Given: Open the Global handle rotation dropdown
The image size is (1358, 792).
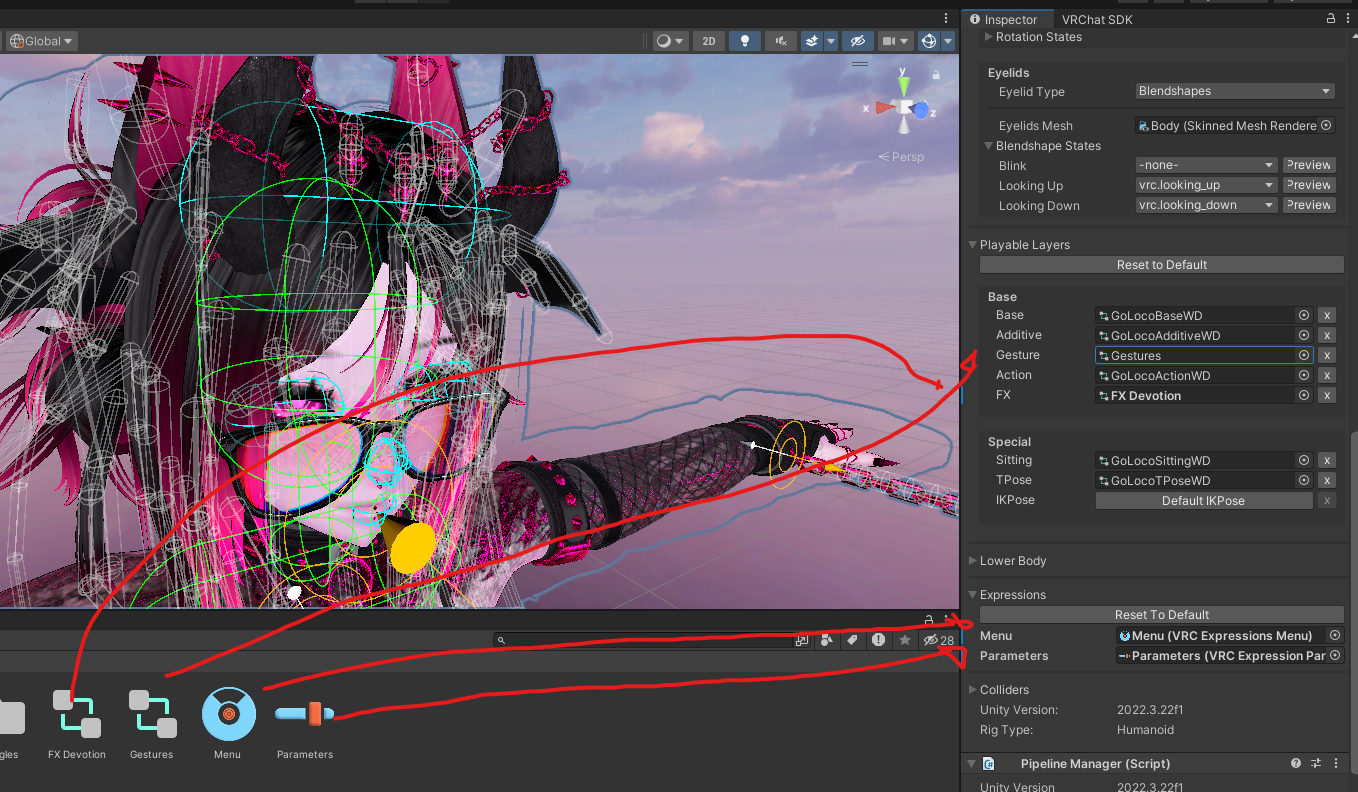Looking at the screenshot, I should pos(41,41).
